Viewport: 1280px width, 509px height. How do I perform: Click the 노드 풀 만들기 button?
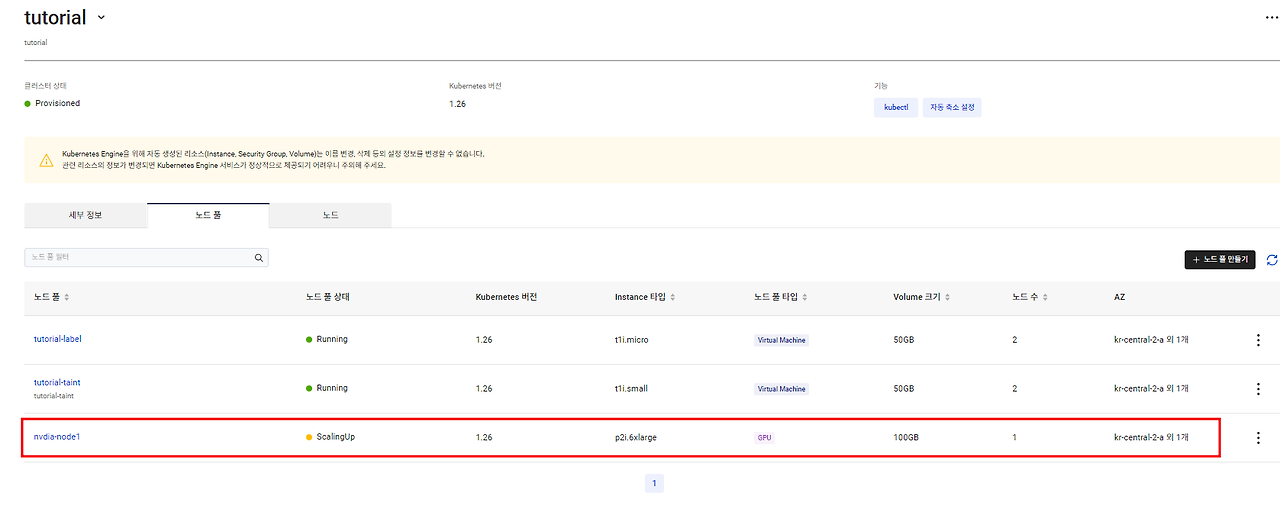click(x=1219, y=259)
